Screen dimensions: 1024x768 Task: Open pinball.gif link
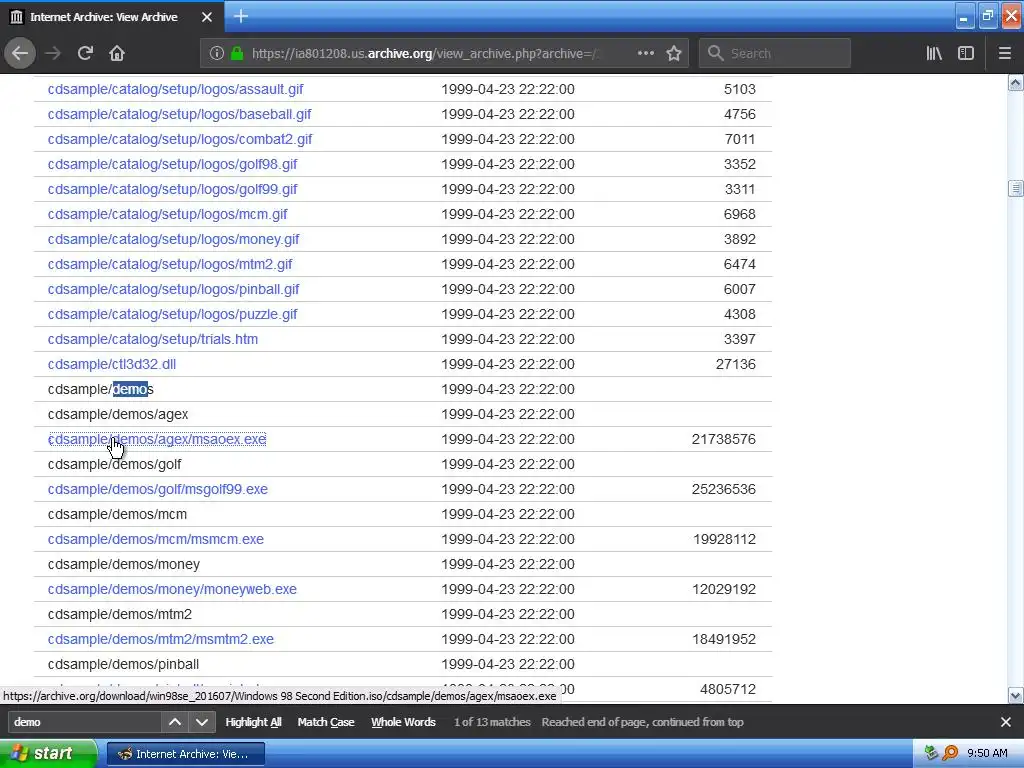[173, 289]
